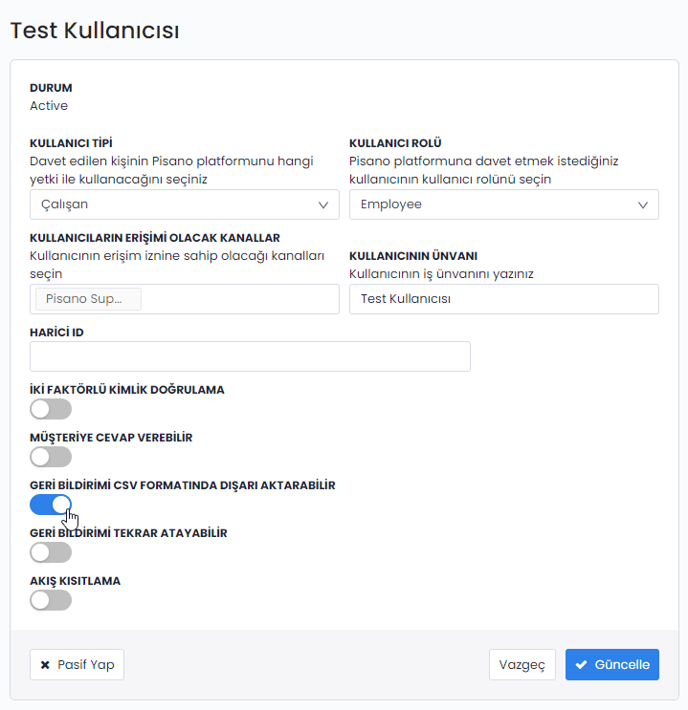688x710 pixels.
Task: Click the chevron arrow of Kullanıcı Tipi
Action: click(x=323, y=205)
